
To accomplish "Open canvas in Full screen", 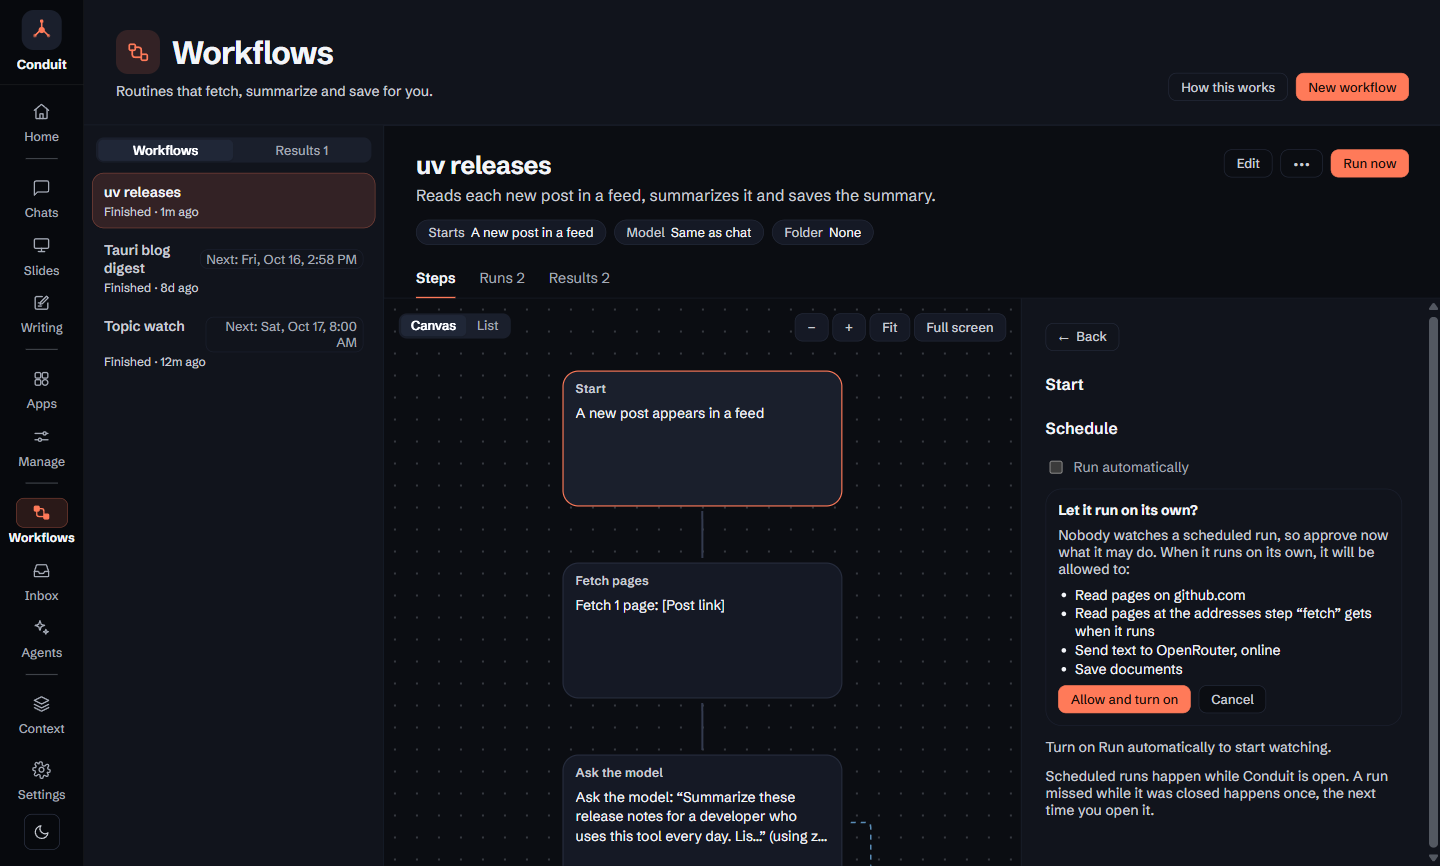I will [x=960, y=327].
